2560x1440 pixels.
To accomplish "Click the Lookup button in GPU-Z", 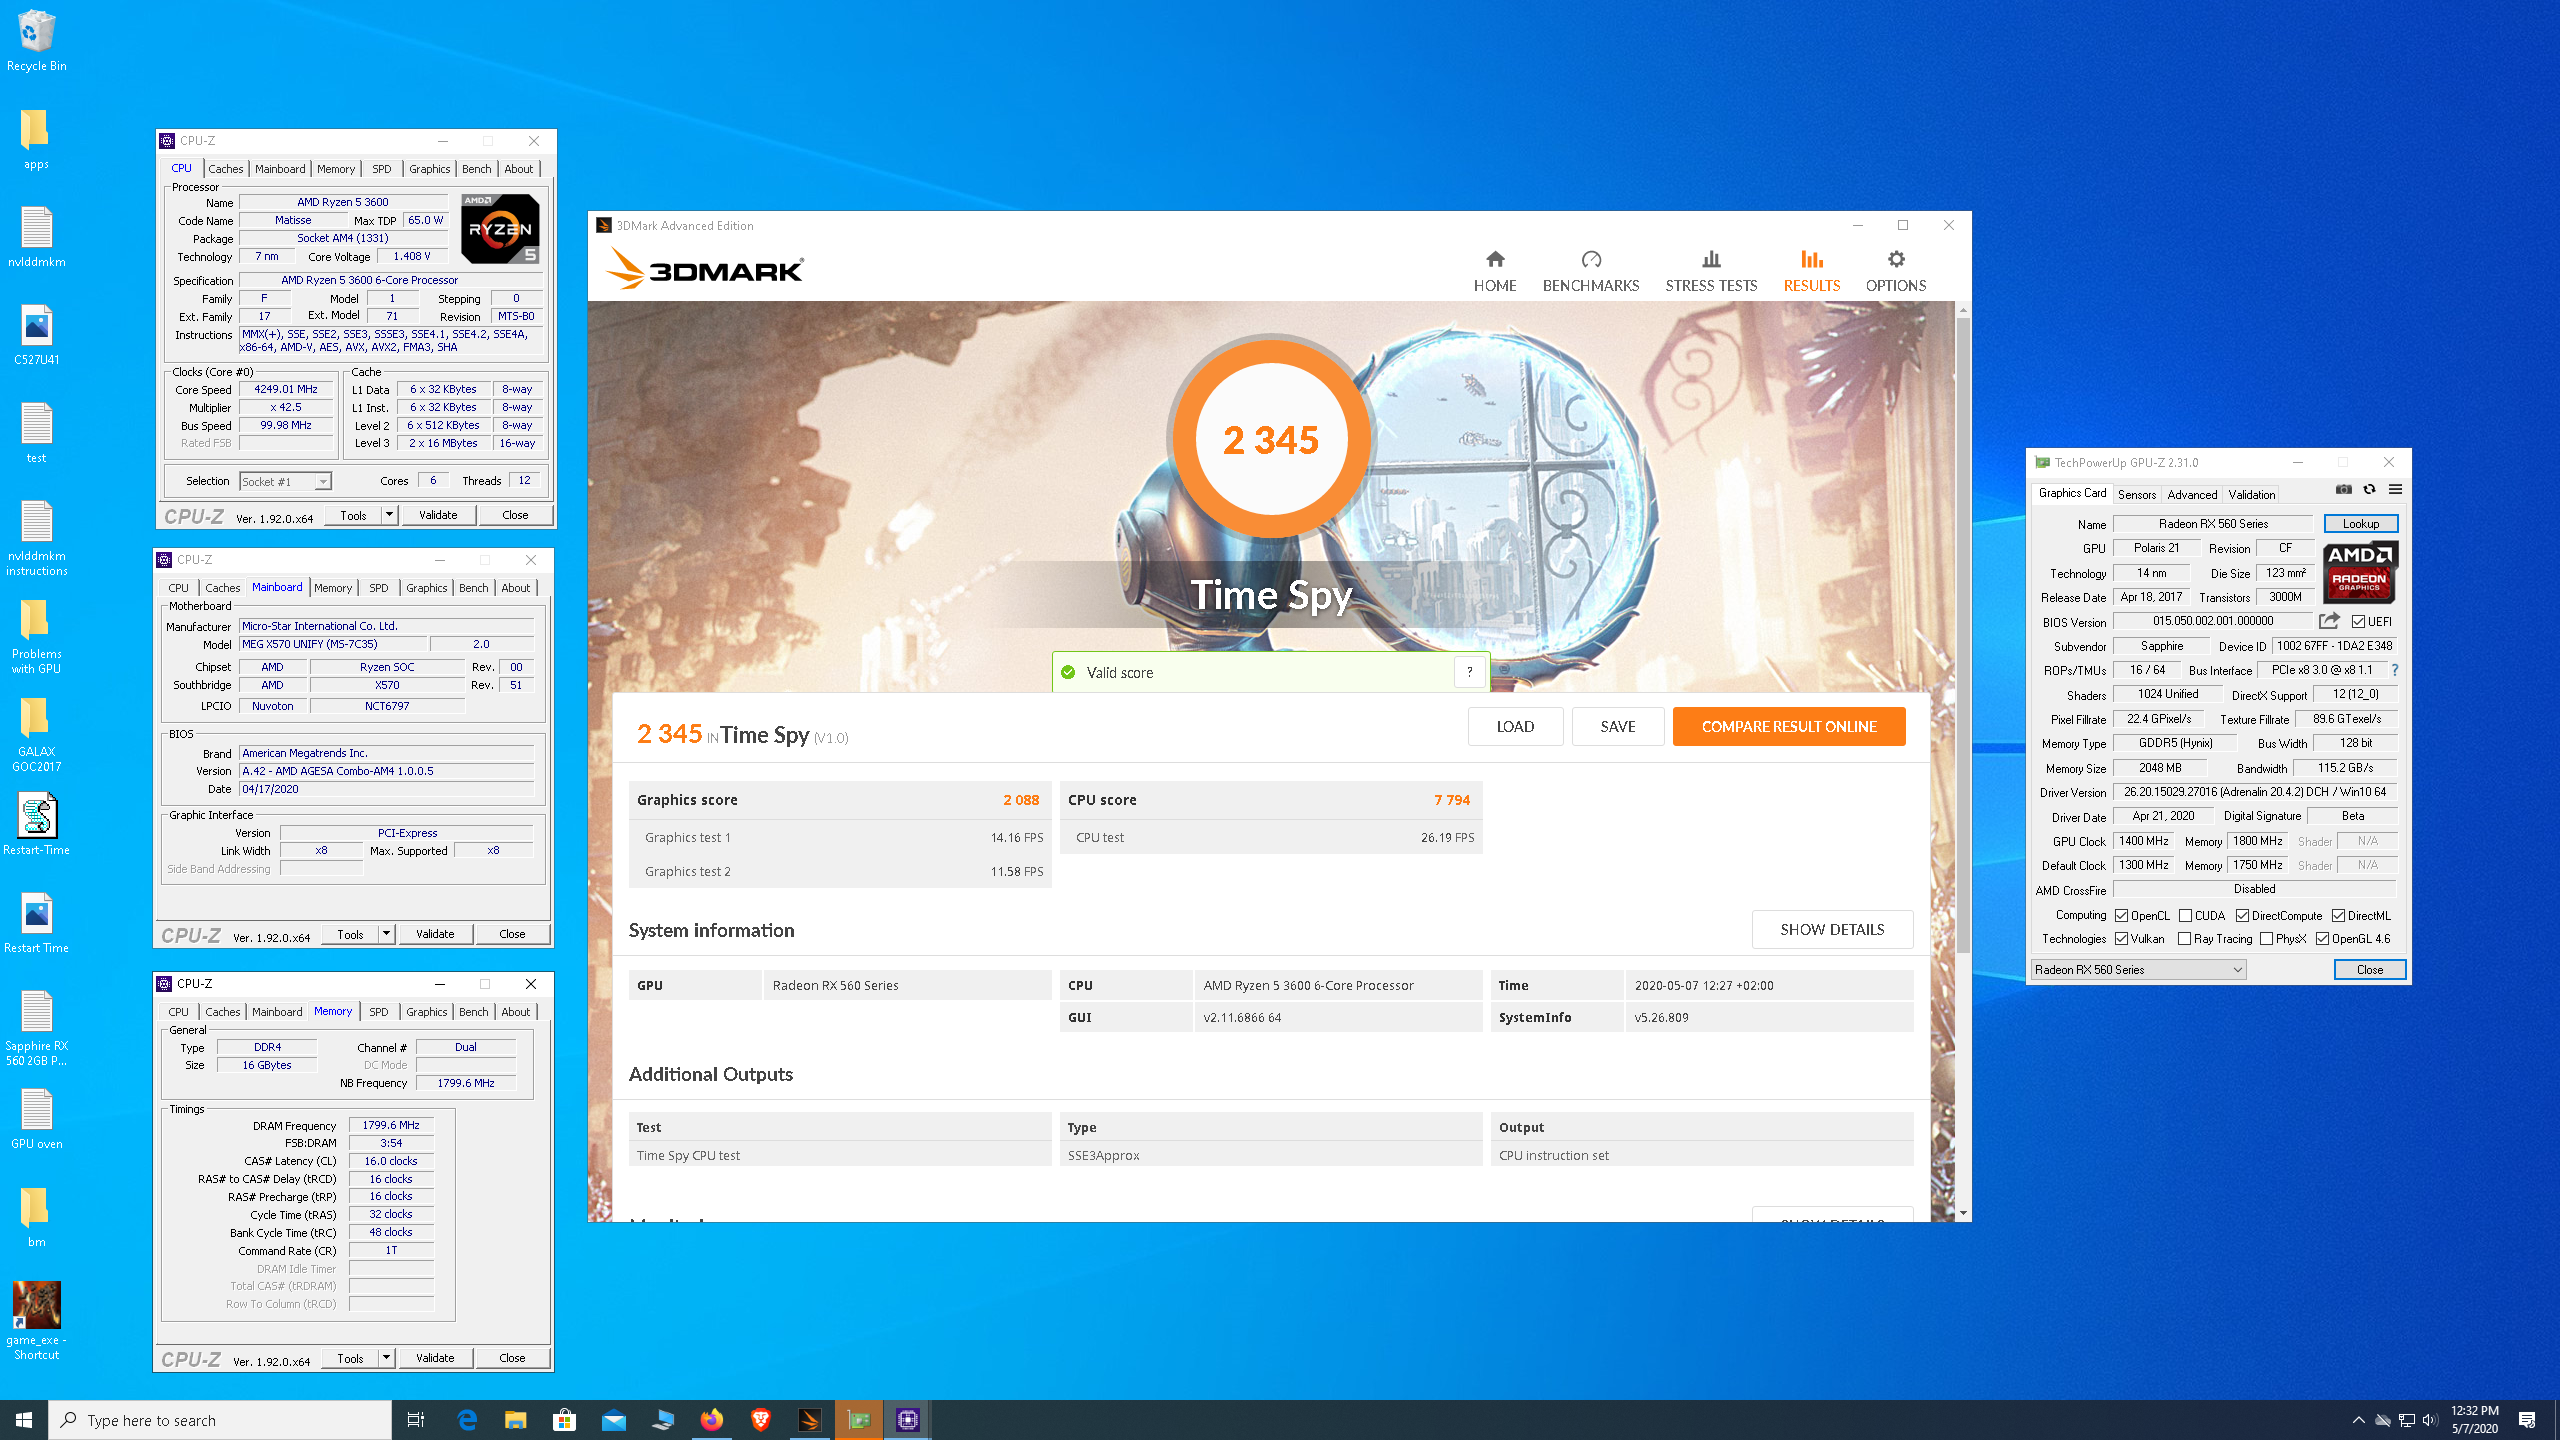I will 2360,523.
